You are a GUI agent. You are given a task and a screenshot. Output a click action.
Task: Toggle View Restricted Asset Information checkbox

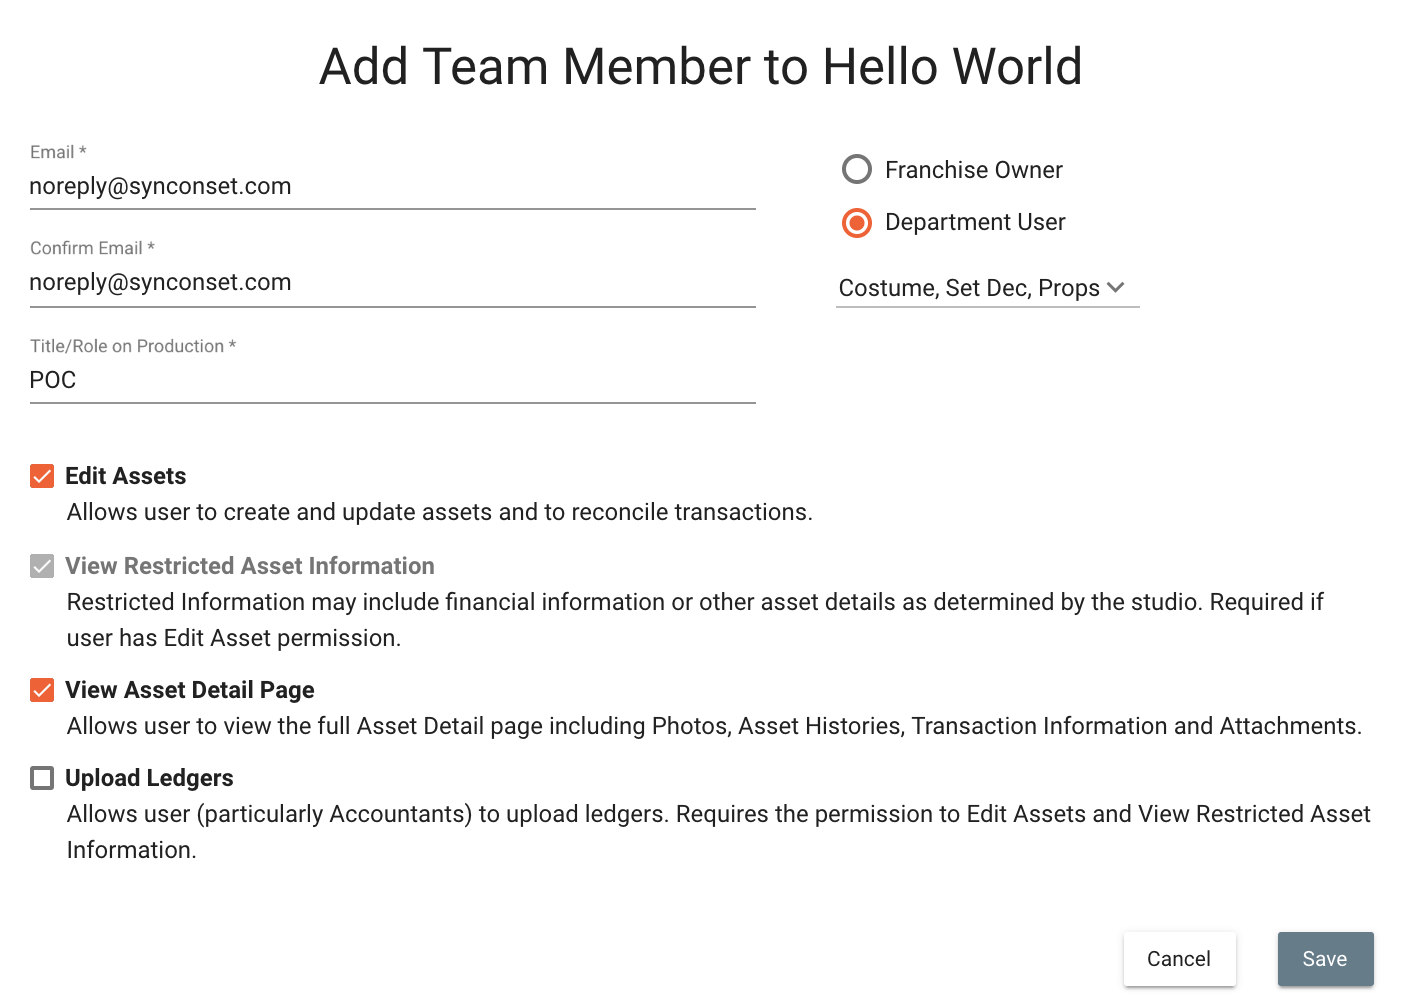[42, 566]
